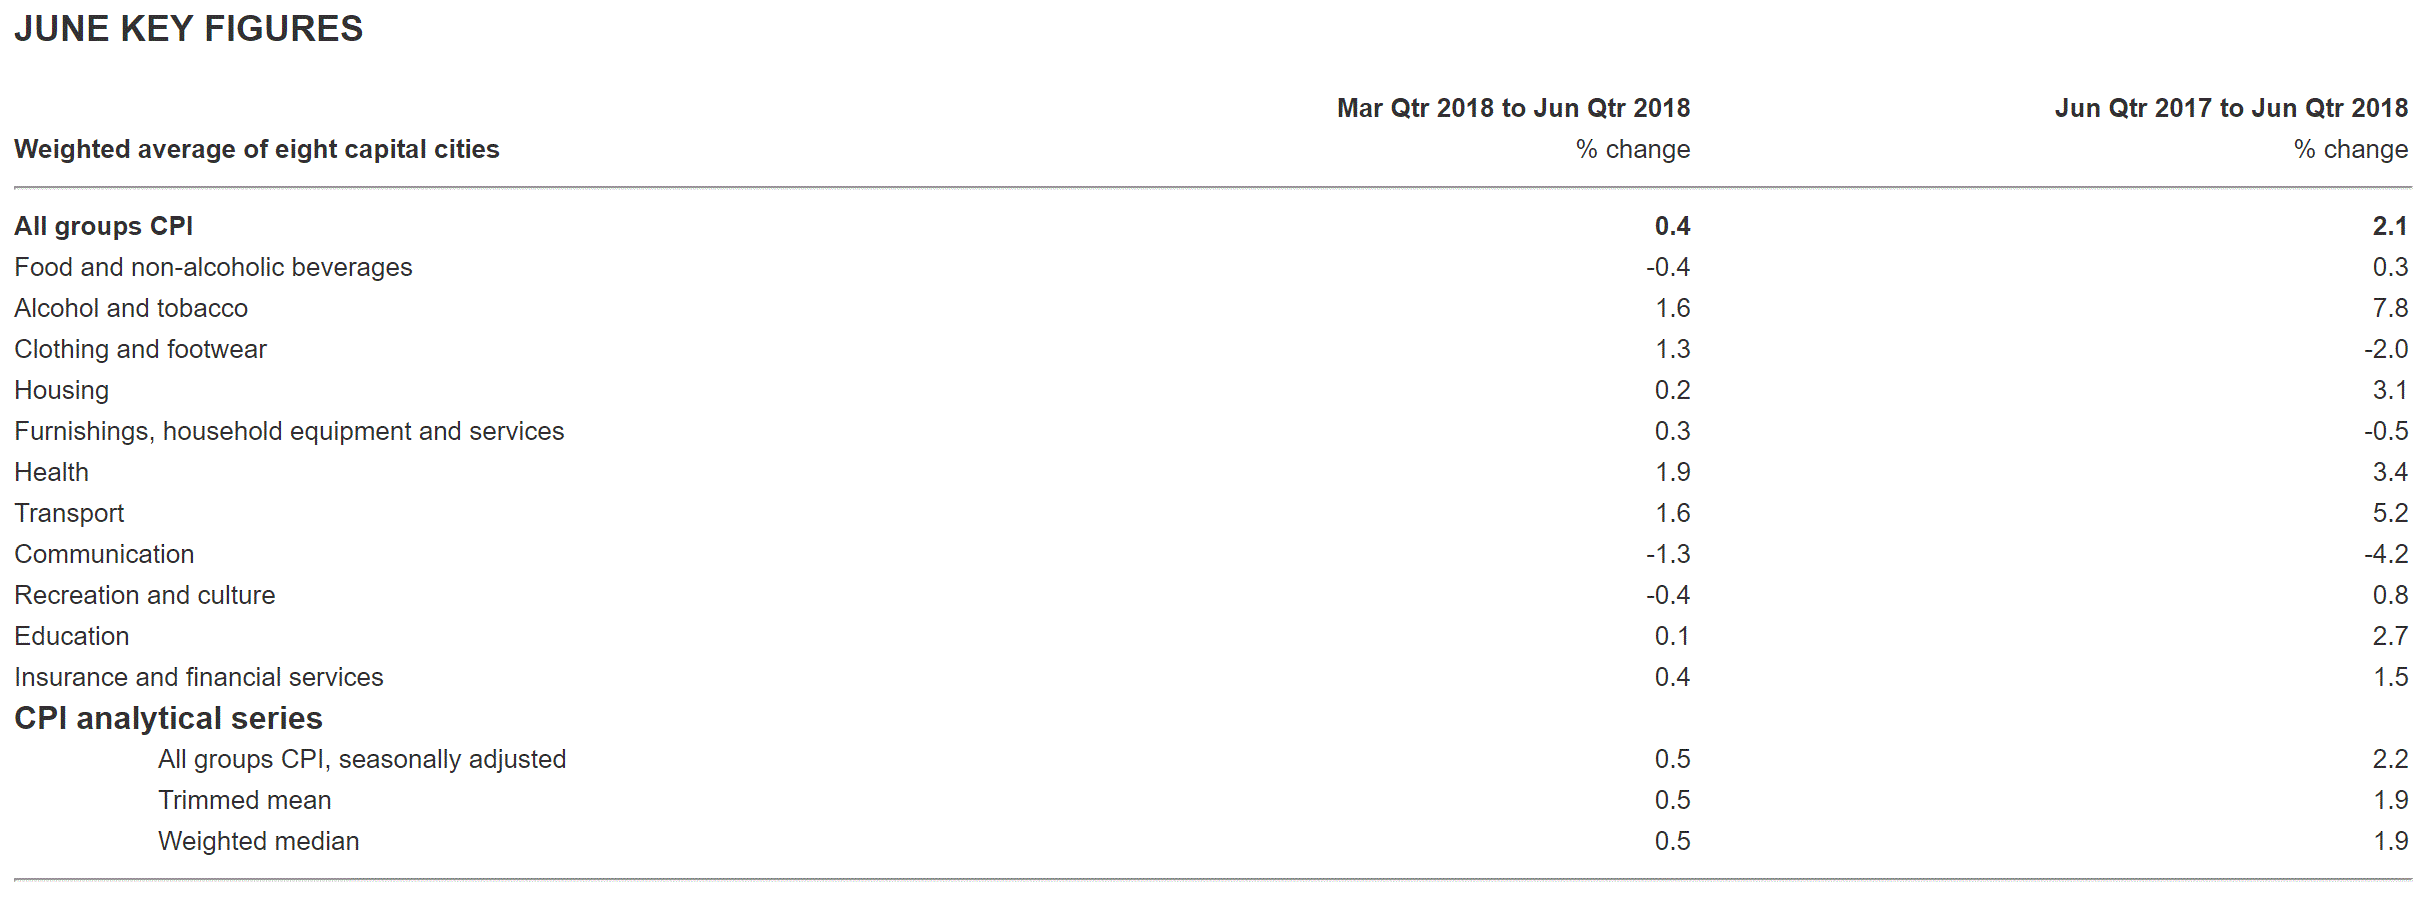Screen dimensions: 2432x898
Task: Select the Clothing and footwear row label
Action: click(140, 349)
